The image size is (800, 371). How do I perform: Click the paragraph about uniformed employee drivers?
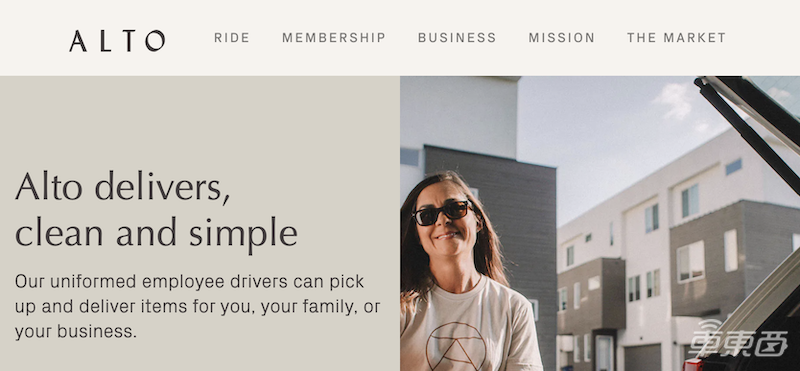coord(197,306)
